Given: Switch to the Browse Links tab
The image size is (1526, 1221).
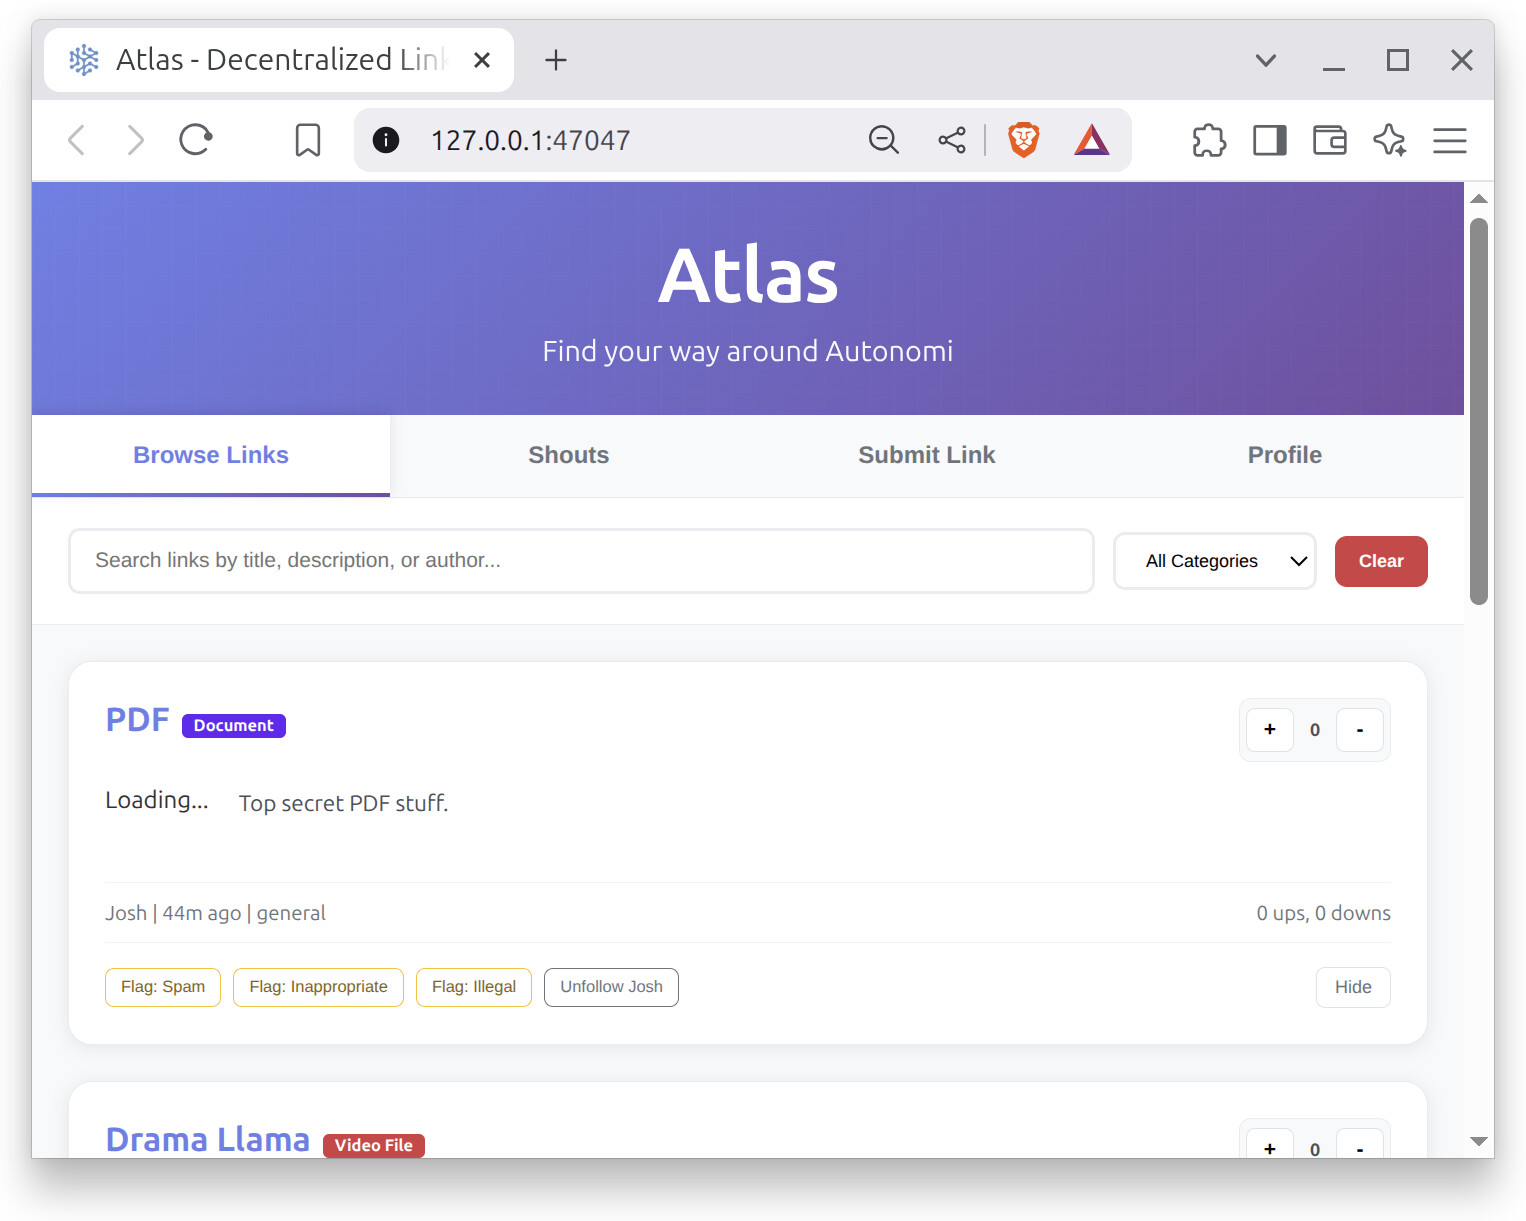Looking at the screenshot, I should [211, 455].
